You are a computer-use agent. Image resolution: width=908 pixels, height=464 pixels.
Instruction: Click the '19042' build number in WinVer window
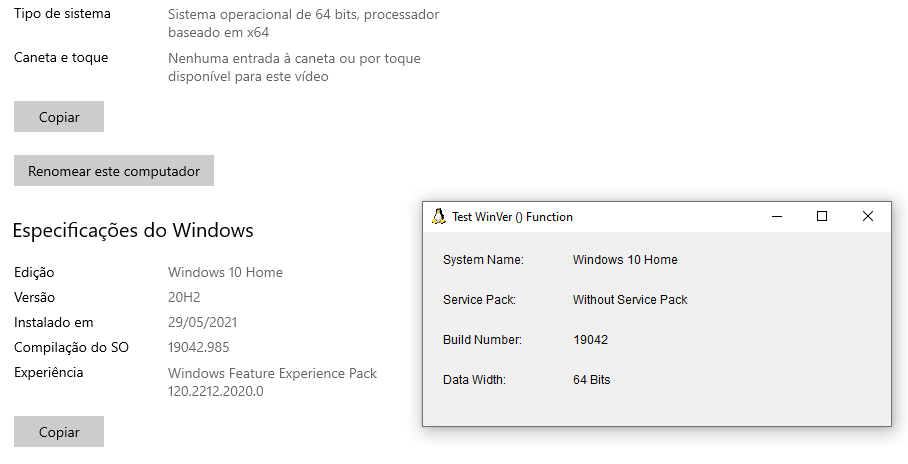tap(591, 339)
